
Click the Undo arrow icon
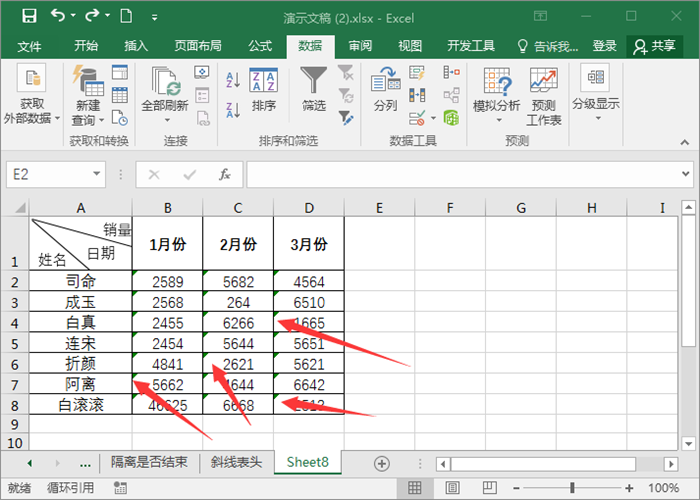point(58,16)
